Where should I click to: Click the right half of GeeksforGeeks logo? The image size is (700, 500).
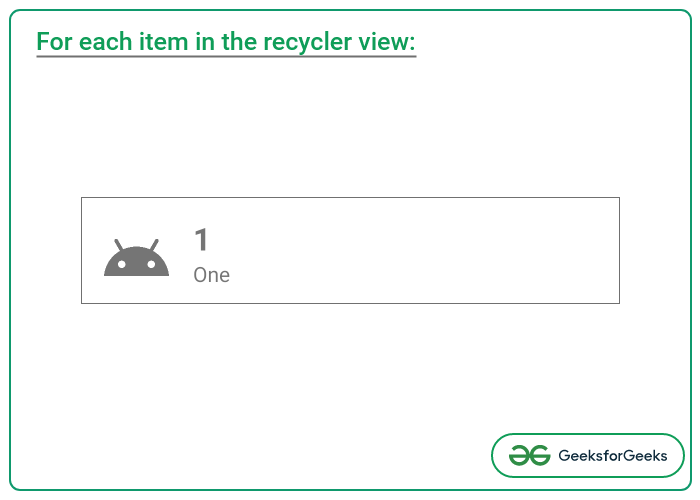pos(540,456)
